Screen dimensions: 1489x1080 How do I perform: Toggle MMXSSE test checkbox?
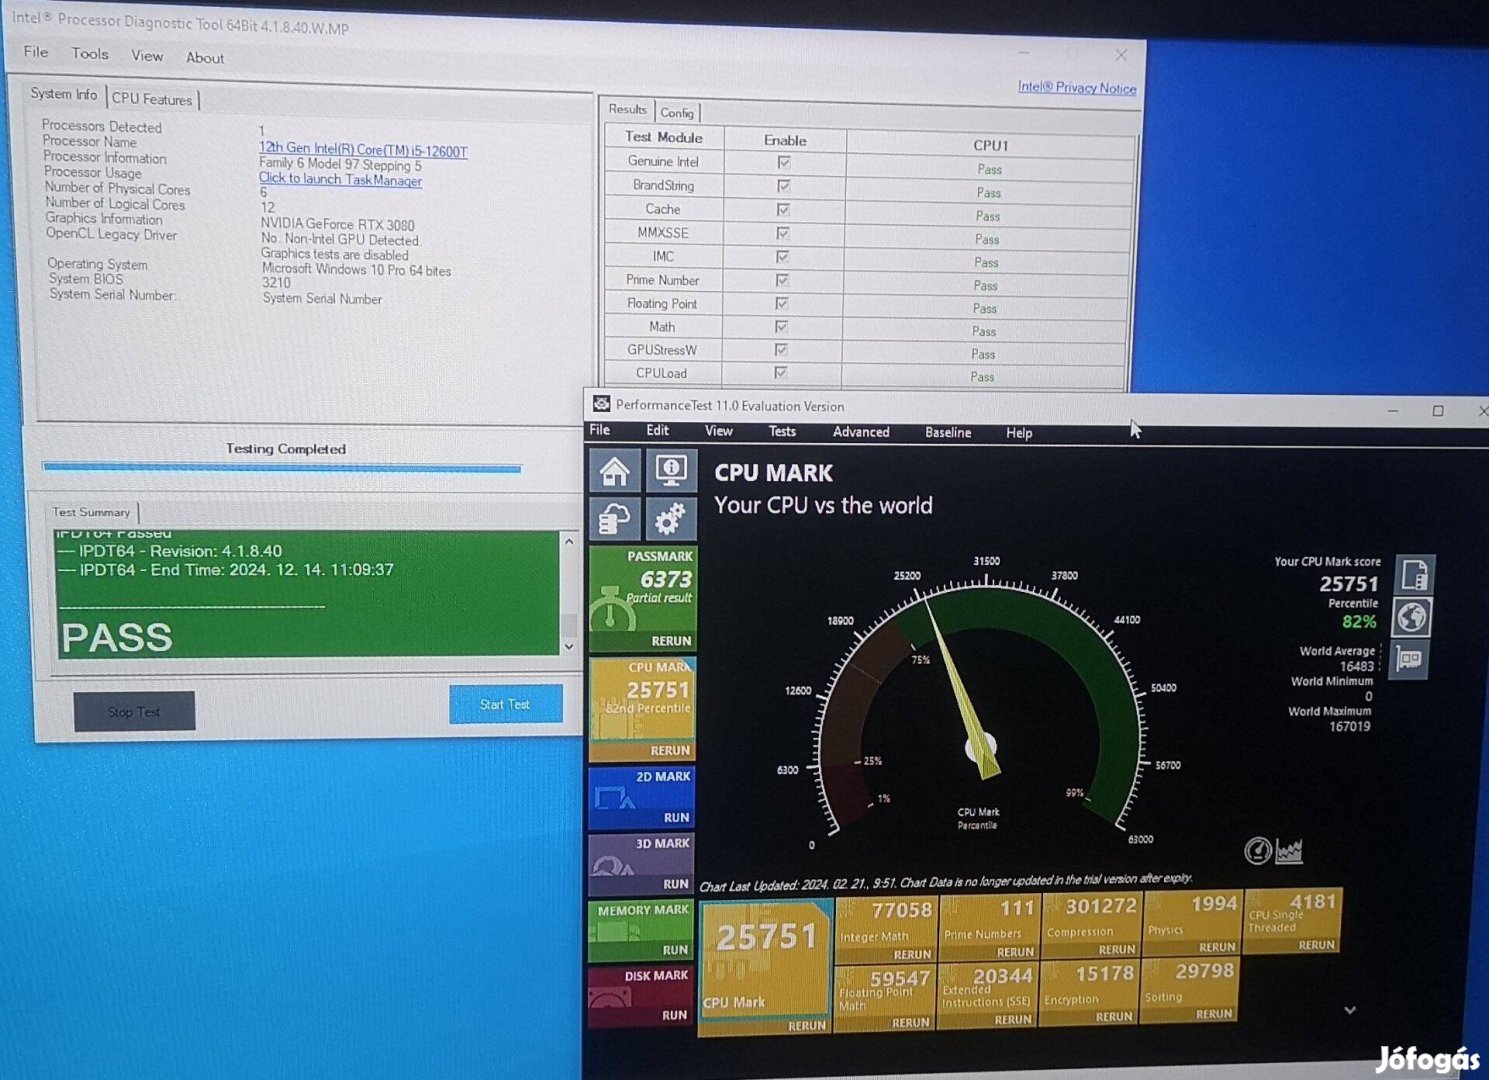click(782, 233)
